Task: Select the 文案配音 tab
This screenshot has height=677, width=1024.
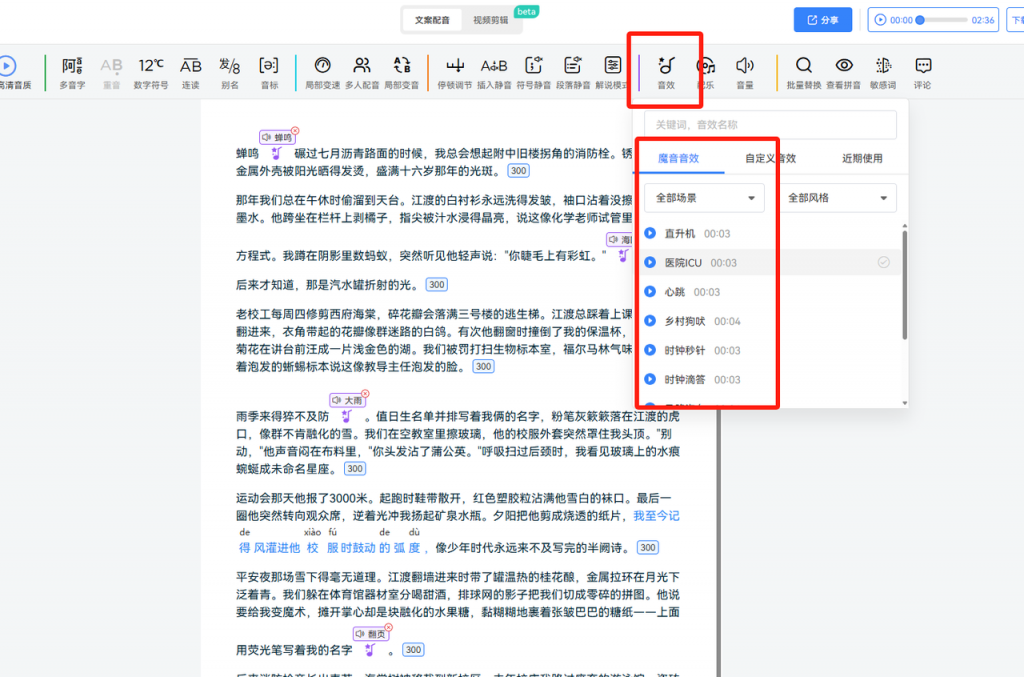Action: [432, 20]
